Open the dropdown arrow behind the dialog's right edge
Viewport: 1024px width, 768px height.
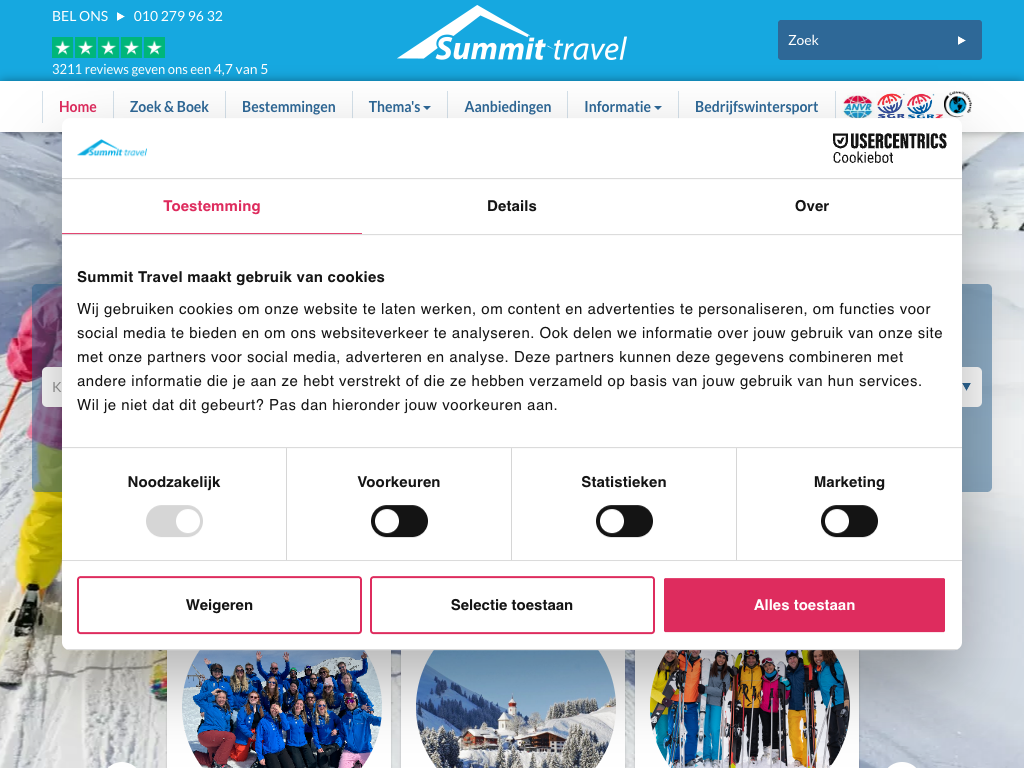click(x=967, y=387)
